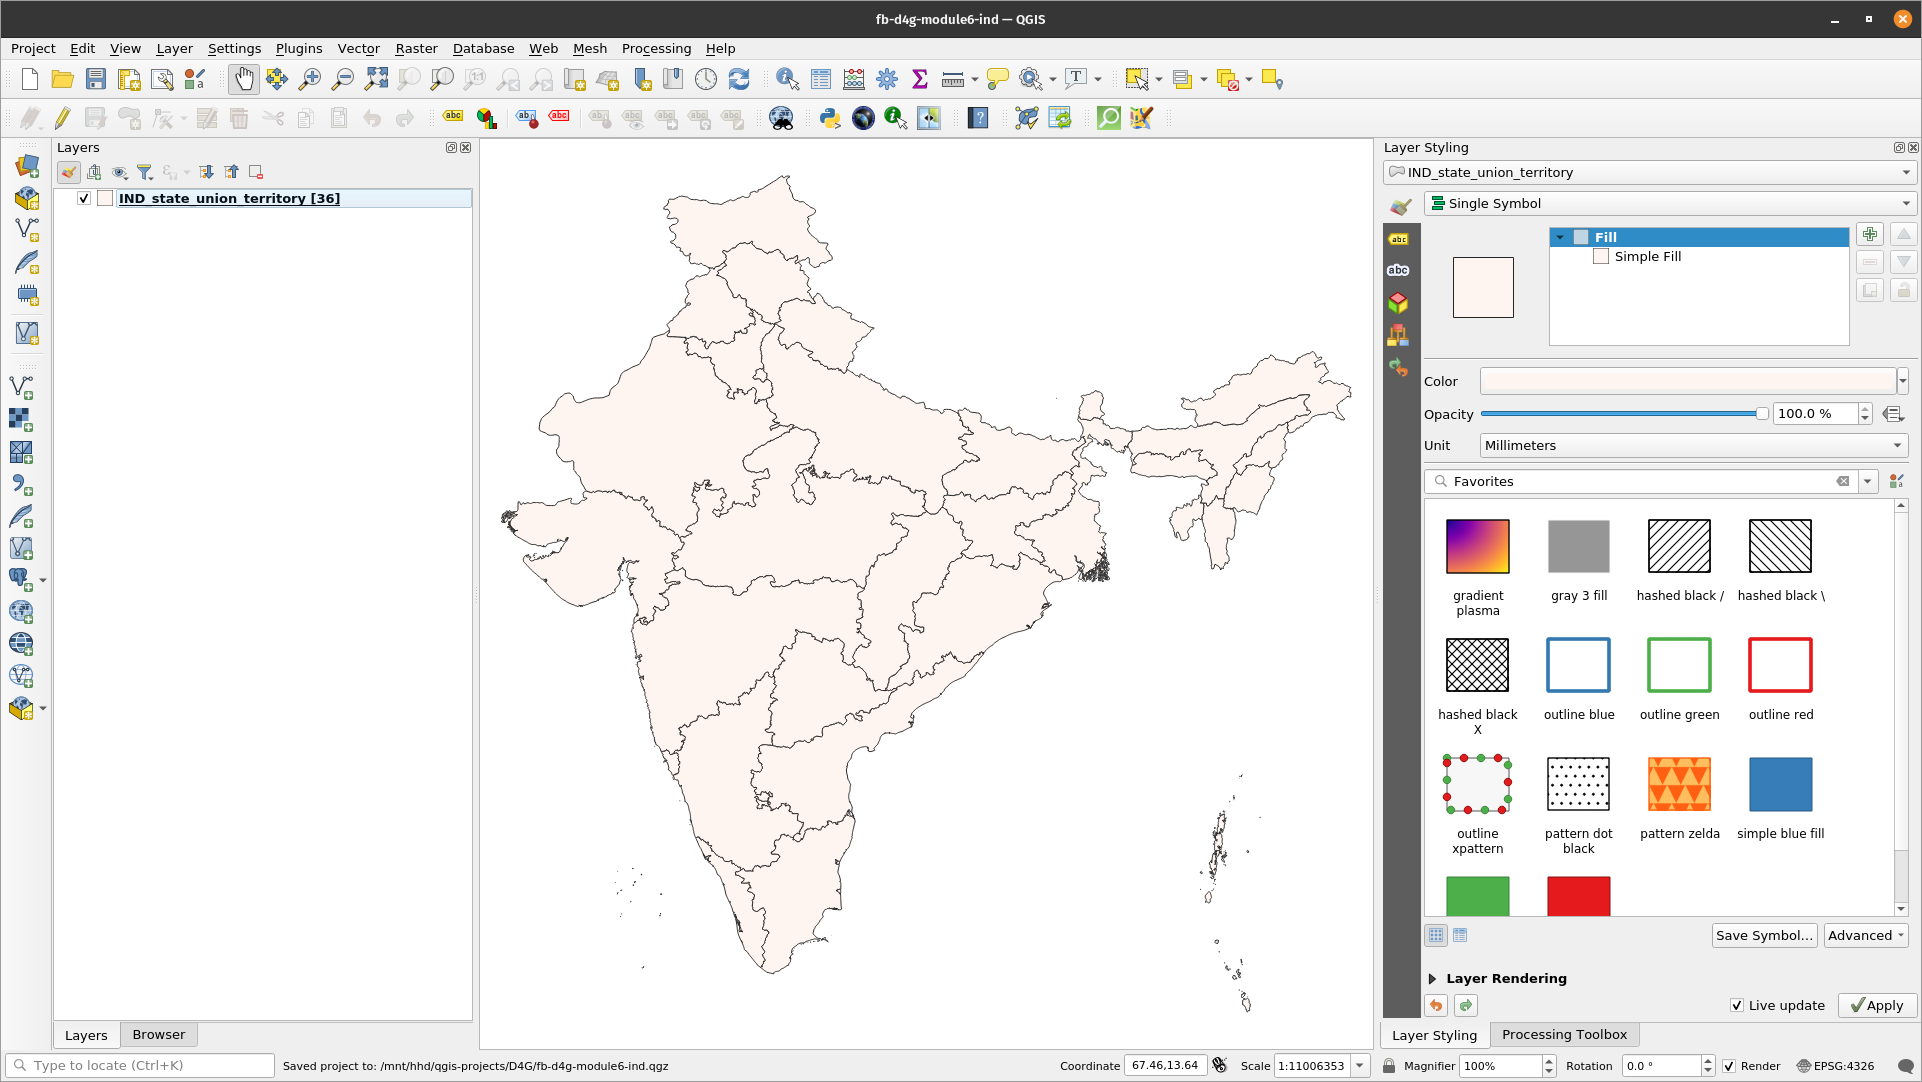This screenshot has width=1922, height=1082.
Task: Open Processing Toolbox gear icon
Action: [887, 79]
